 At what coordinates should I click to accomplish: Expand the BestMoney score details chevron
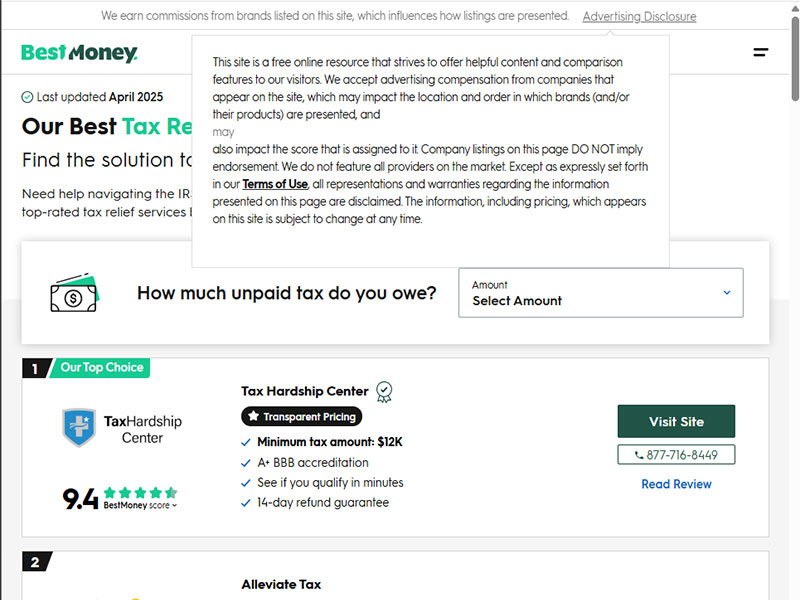(x=174, y=506)
